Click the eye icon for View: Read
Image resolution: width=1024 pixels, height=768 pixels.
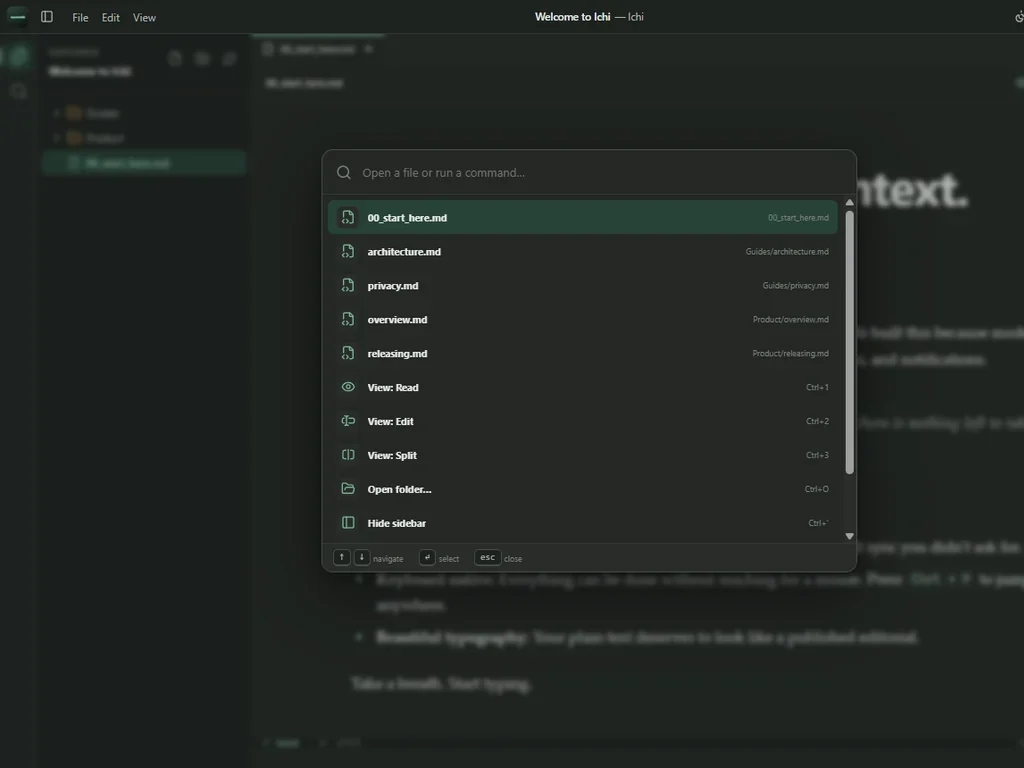pyautogui.click(x=348, y=387)
